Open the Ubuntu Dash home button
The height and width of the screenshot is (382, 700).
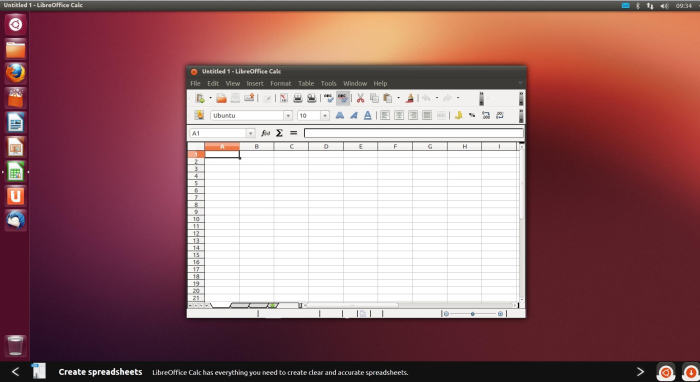pos(16,24)
